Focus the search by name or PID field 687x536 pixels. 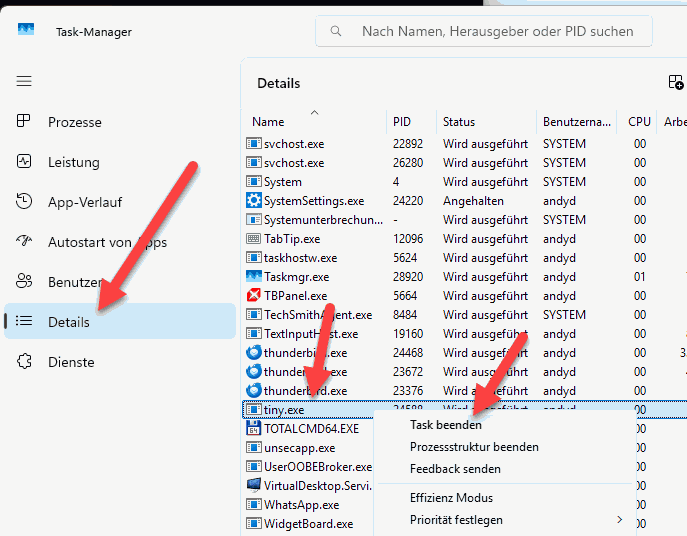(484, 31)
